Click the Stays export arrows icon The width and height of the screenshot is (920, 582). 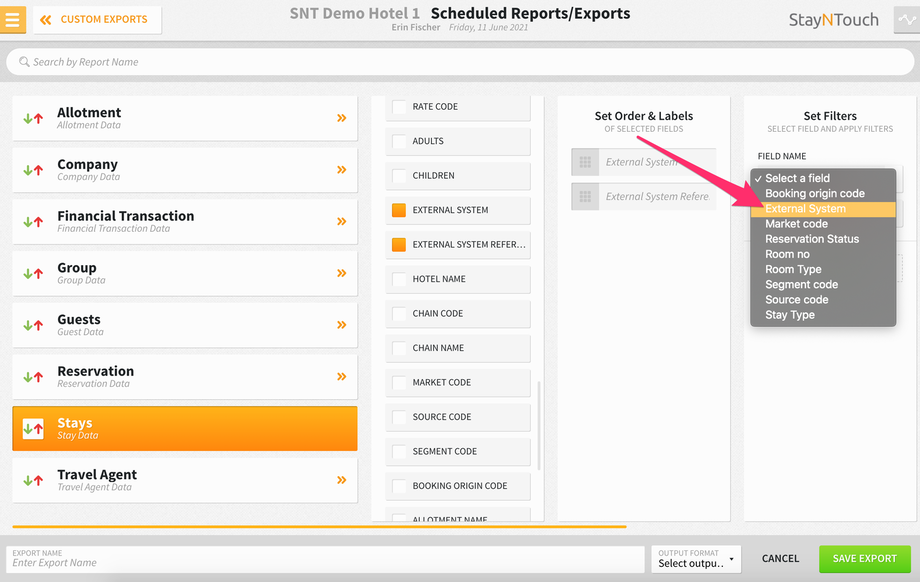[x=33, y=429]
